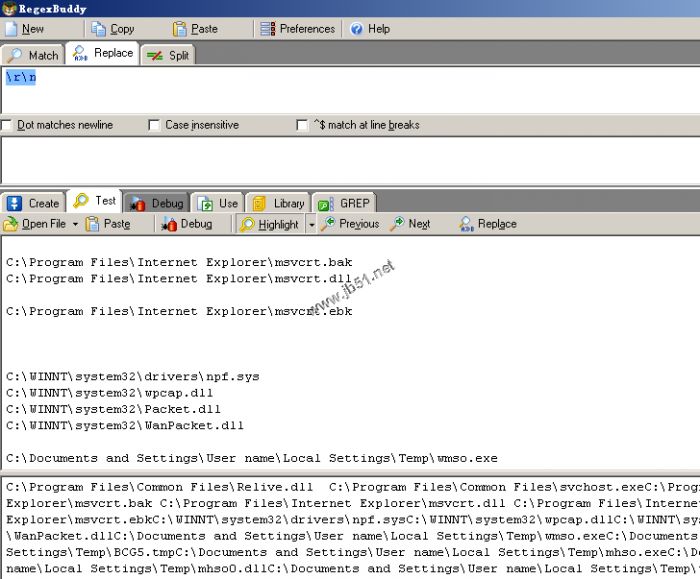Click the New document icon
Screen dimensions: 700x579
click(10, 29)
